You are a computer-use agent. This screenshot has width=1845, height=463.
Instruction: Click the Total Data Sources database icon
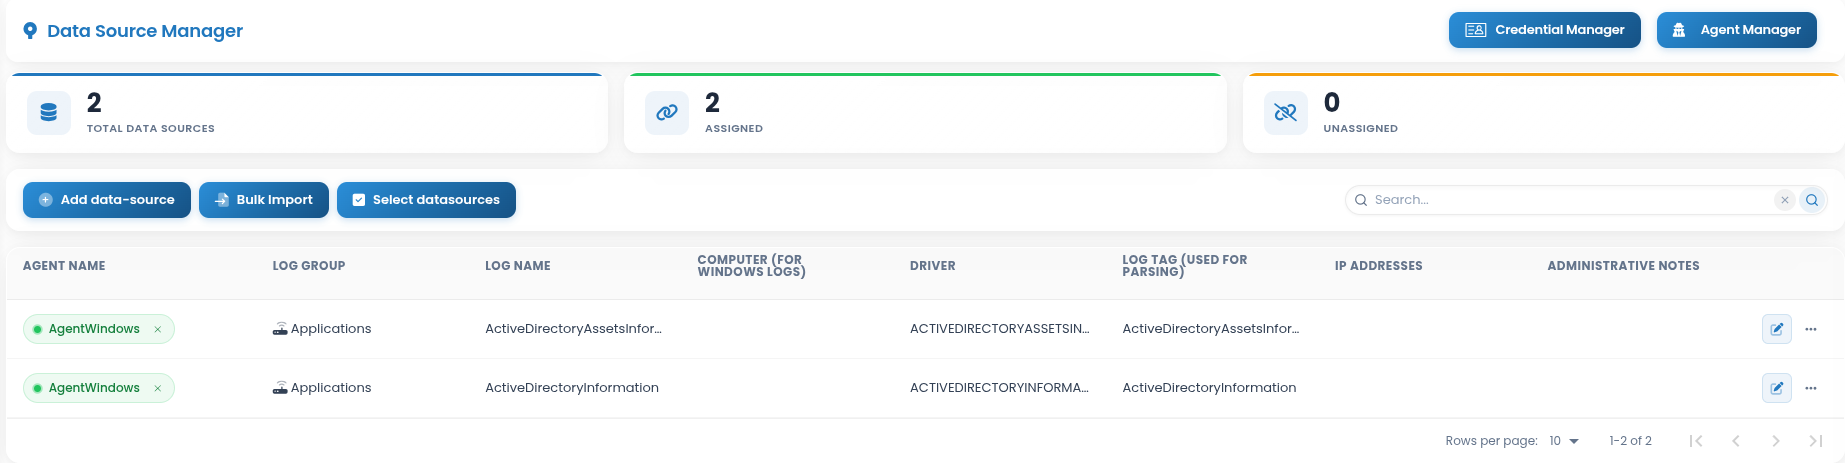point(48,113)
